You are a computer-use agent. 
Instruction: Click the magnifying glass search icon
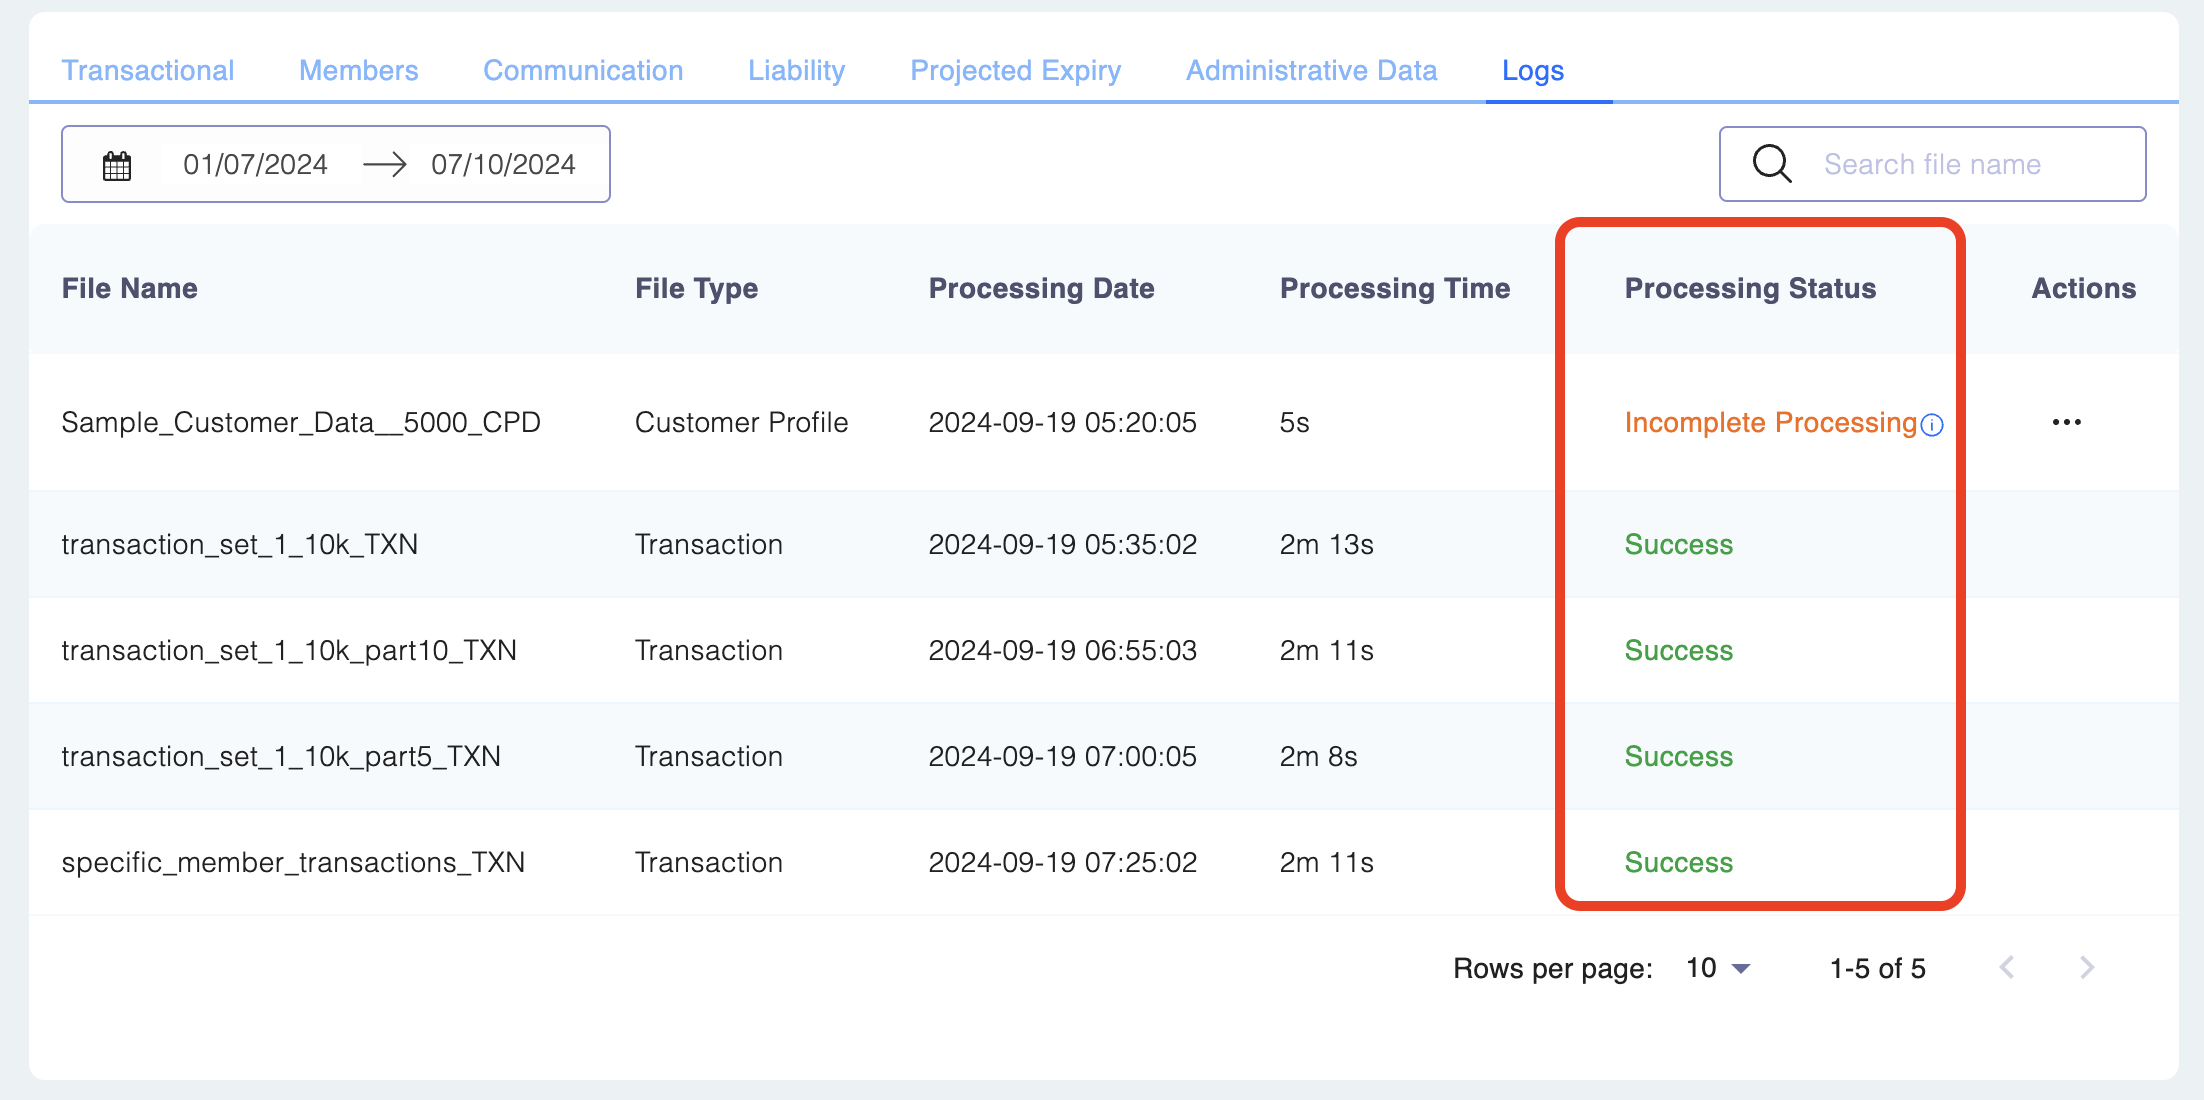[x=1771, y=163]
